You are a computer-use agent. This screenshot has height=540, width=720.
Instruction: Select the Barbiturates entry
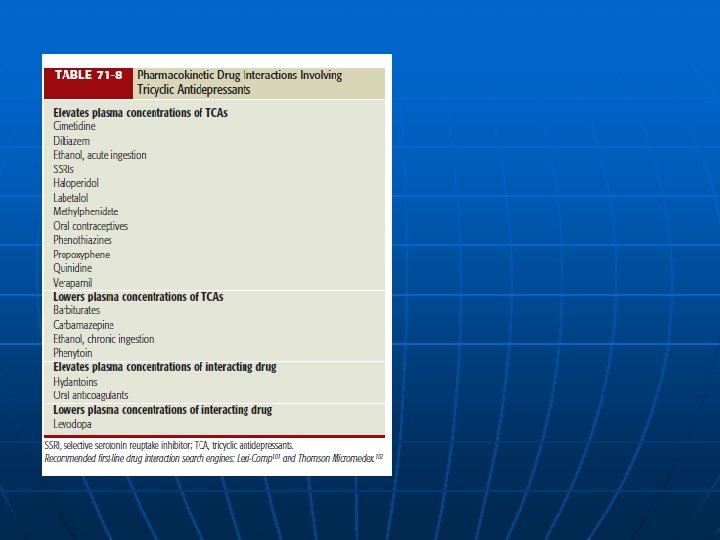tap(77, 310)
